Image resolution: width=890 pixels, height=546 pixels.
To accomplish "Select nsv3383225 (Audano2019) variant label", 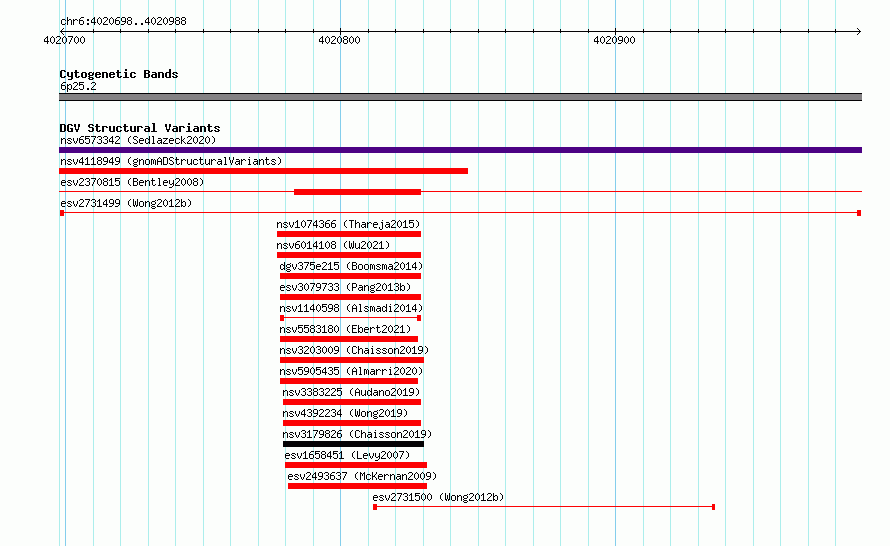I will coord(351,392).
